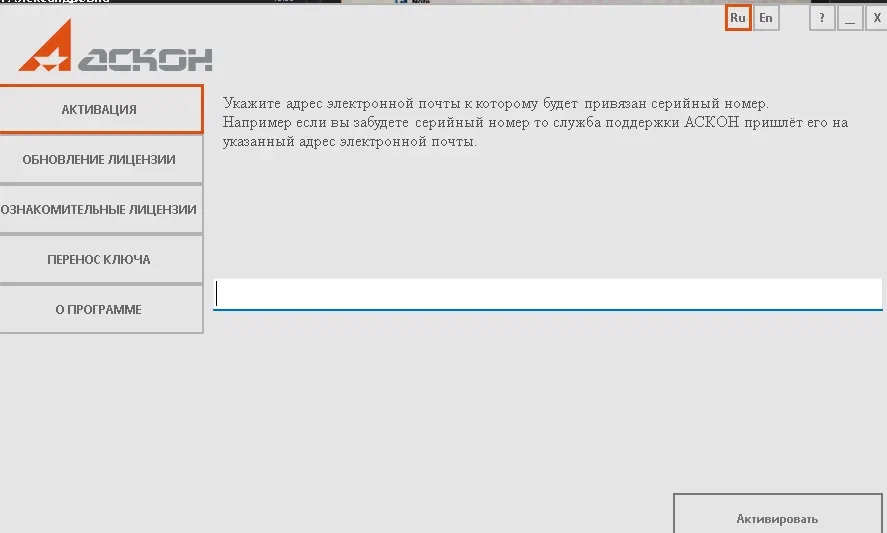Click the text 'Укажите адрес электронной почты'
The width and height of the screenshot is (887, 533).
tap(342, 104)
